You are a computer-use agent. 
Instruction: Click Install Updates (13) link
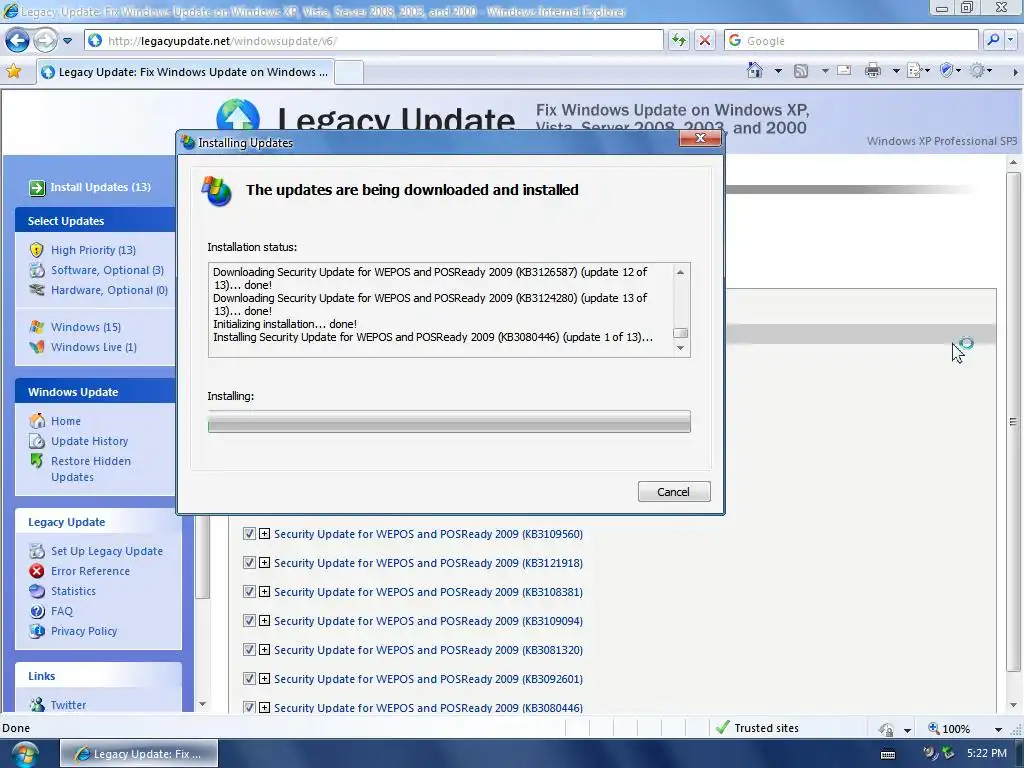[x=101, y=187]
